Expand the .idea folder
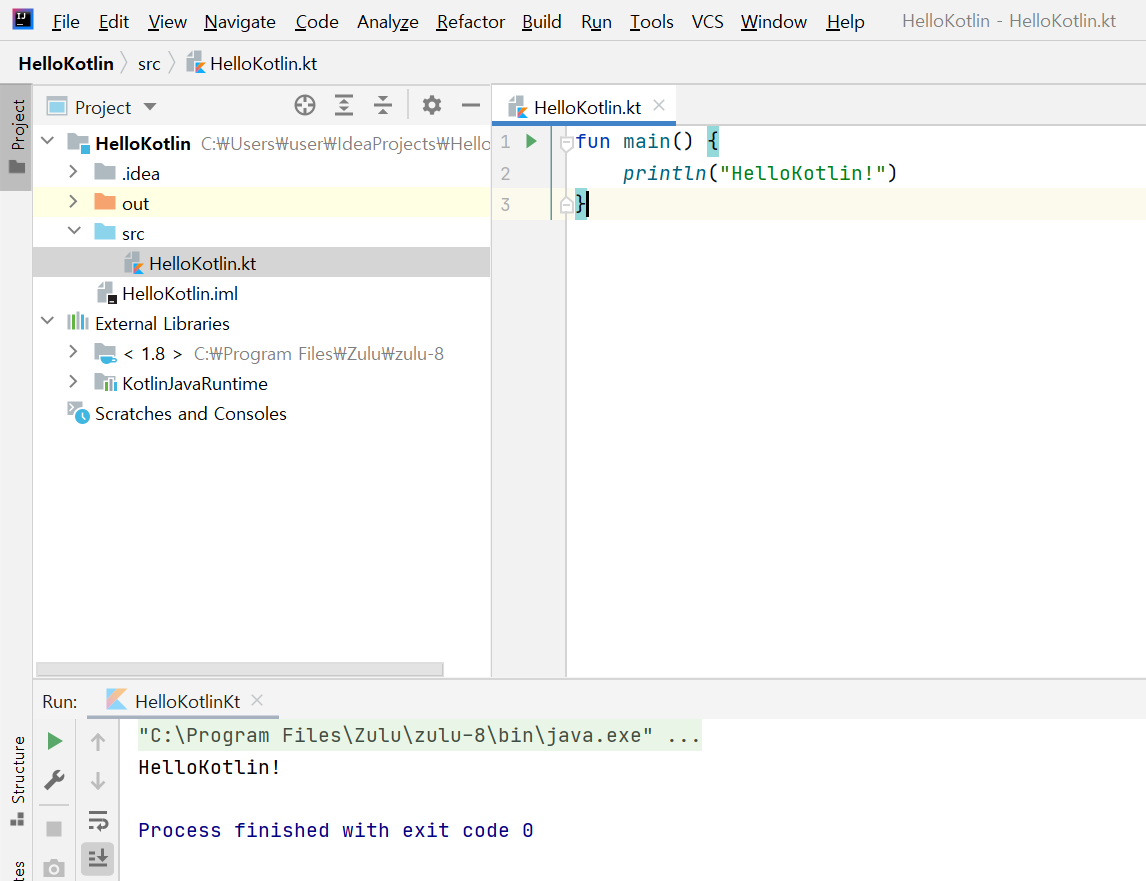 coord(73,171)
